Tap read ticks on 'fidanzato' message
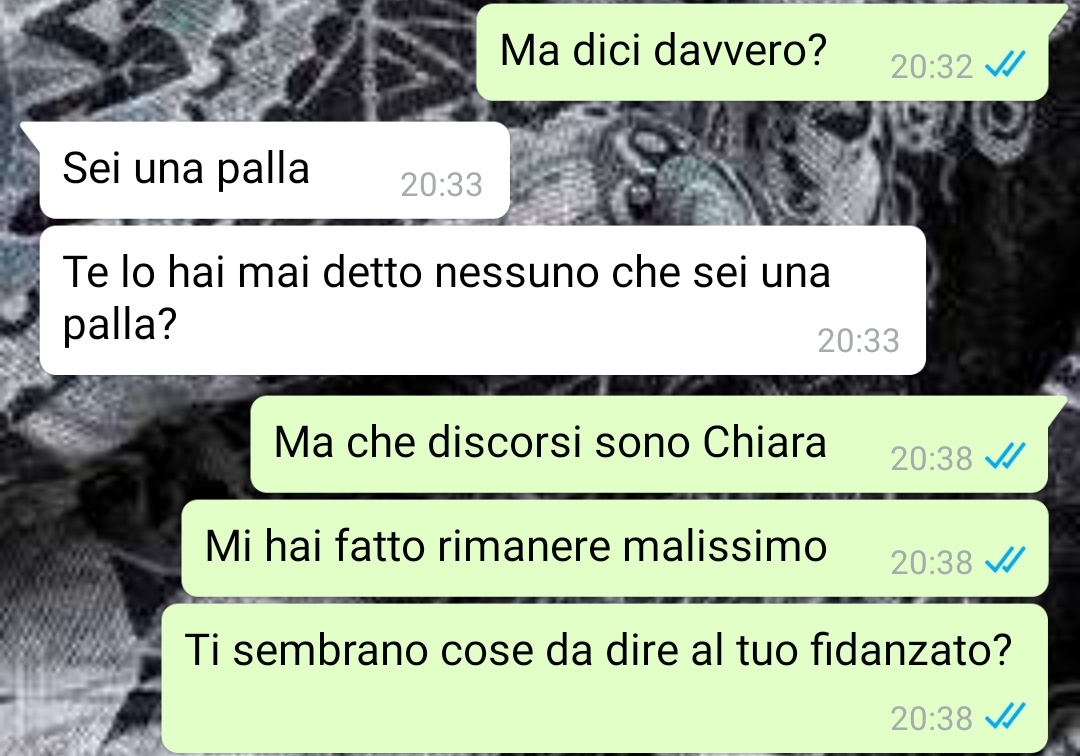Image resolution: width=1080 pixels, height=756 pixels. tap(1006, 717)
